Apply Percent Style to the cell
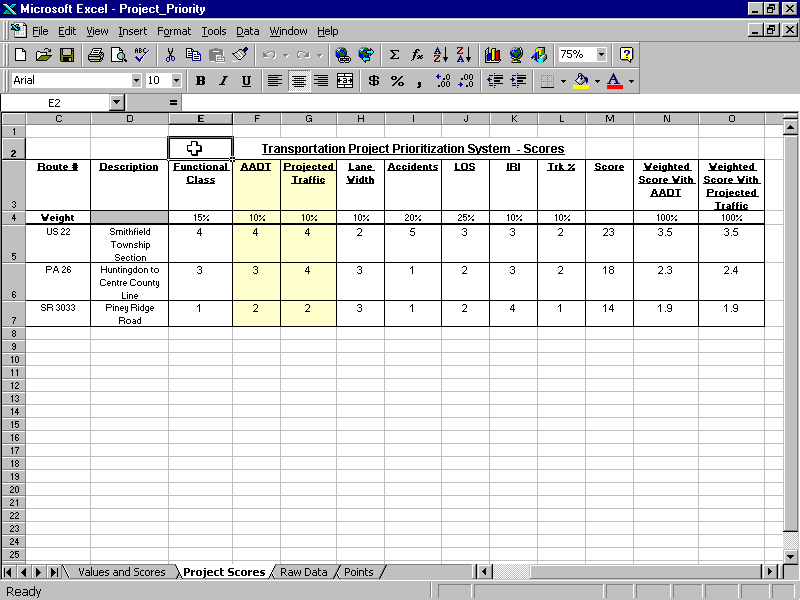800x600 pixels. coord(396,81)
